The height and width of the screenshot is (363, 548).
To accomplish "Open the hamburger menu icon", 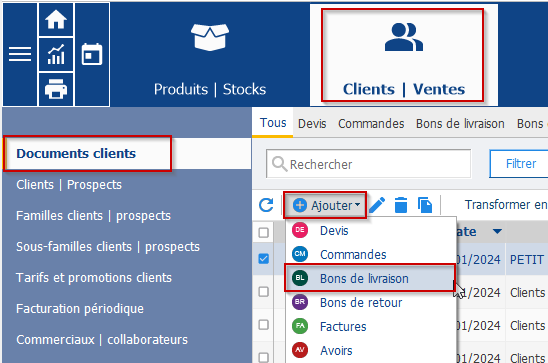I will 20,54.
